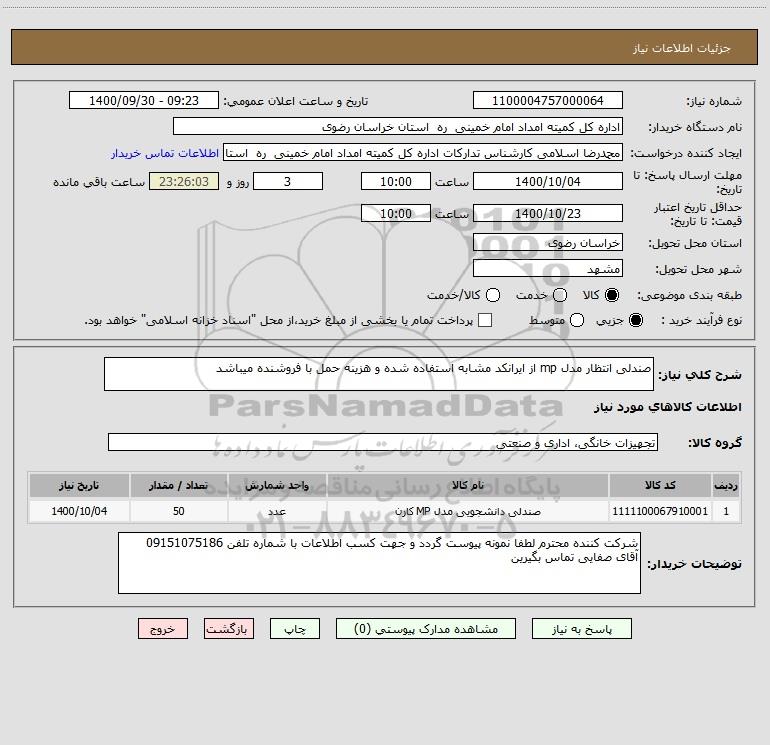The height and width of the screenshot is (745, 770).
Task: Click the نام کالا column header
Action: 468,486
